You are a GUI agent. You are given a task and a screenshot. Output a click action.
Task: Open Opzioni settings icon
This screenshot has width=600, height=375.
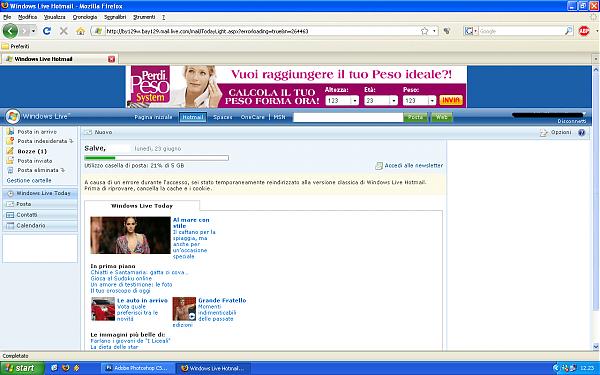(544, 133)
